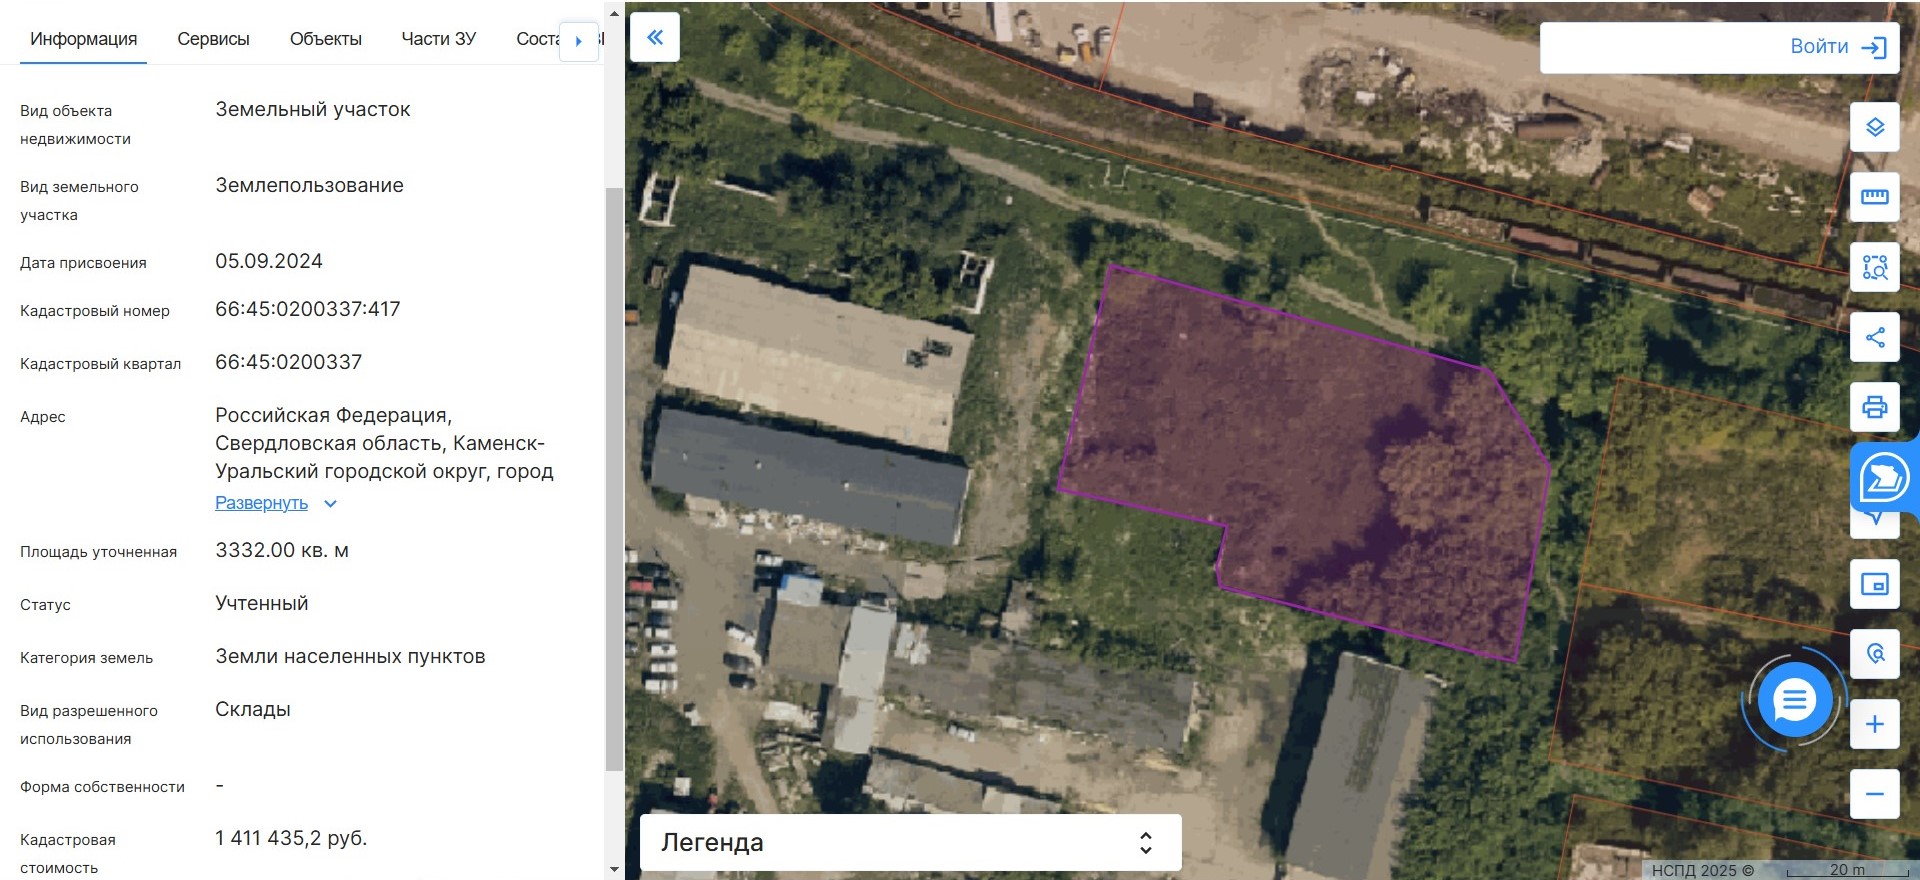The width and height of the screenshot is (1920, 880).
Task: Click the status value Учтенный
Action: point(262,604)
